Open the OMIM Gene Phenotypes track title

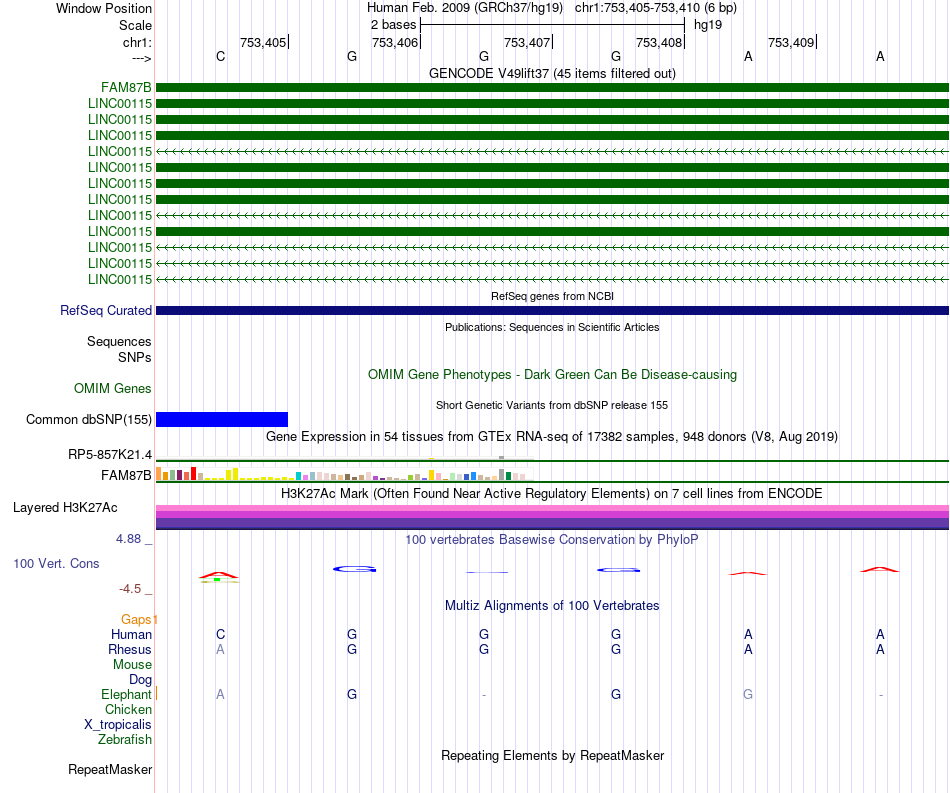click(552, 374)
